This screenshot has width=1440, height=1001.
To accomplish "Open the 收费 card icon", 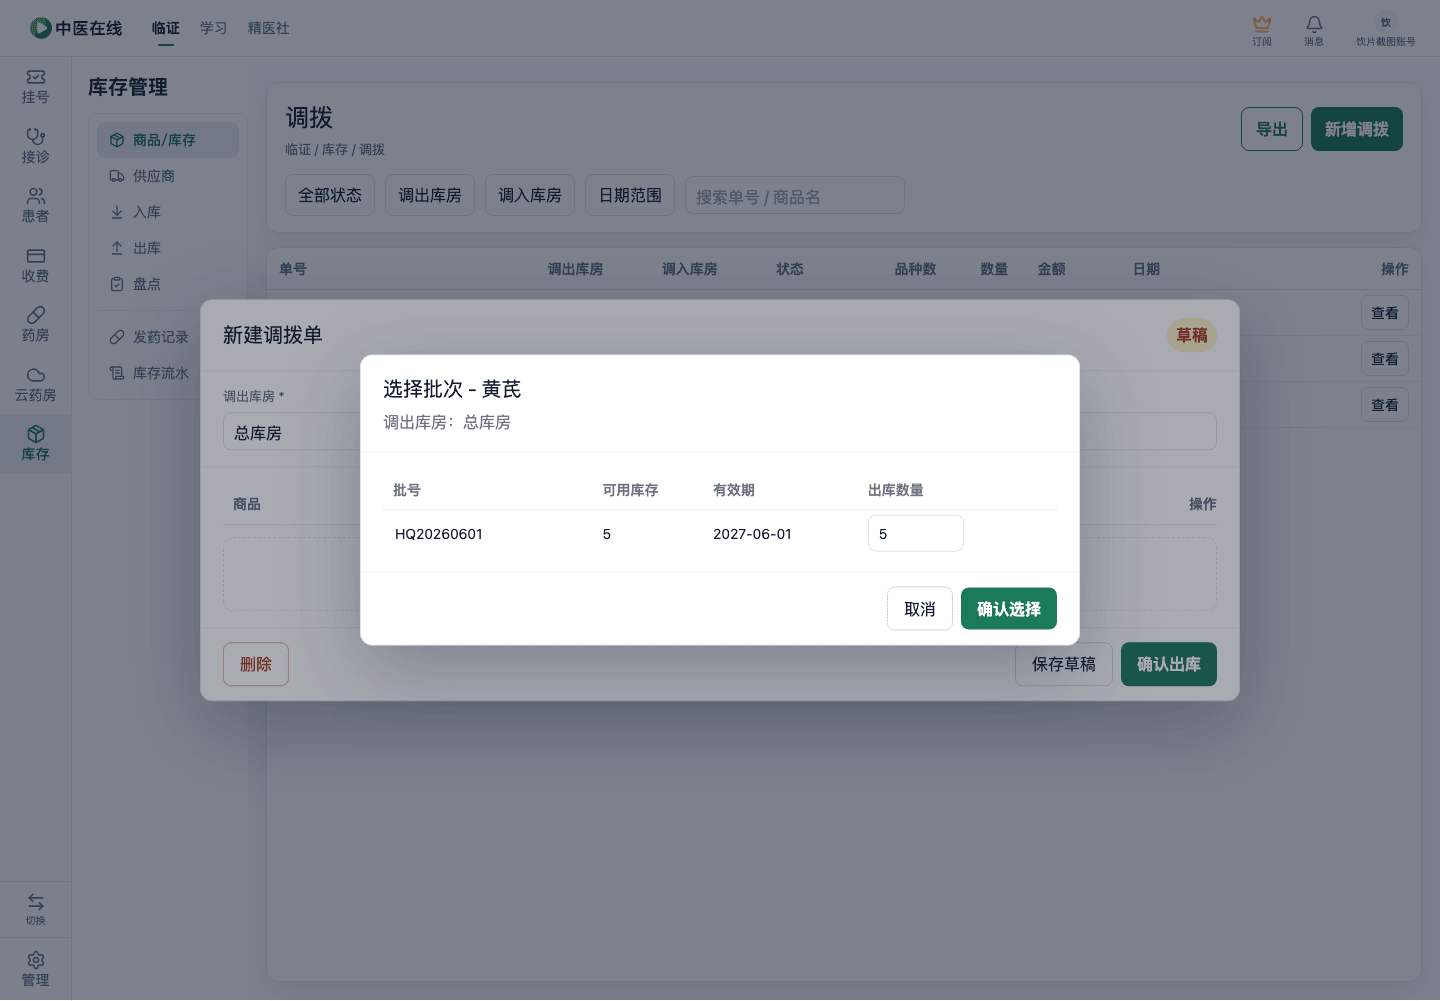I will [x=36, y=266].
